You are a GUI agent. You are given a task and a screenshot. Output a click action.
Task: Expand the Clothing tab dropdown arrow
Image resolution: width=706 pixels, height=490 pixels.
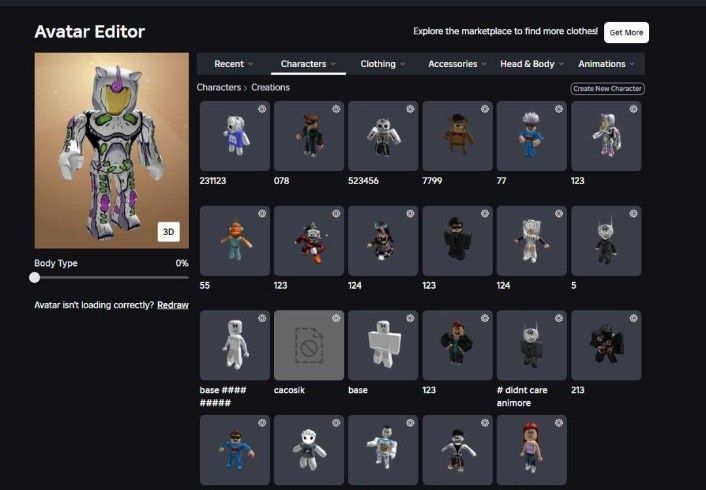click(x=403, y=64)
